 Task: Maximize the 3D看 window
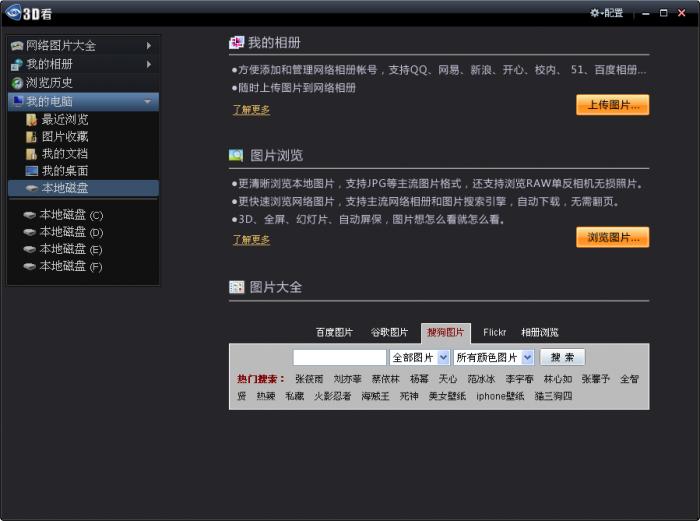point(663,13)
